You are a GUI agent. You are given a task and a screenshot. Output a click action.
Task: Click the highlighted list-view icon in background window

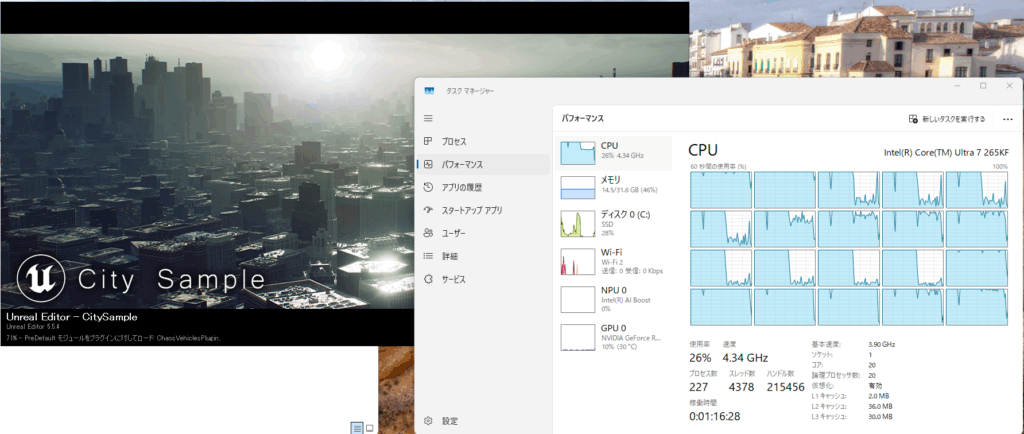[357, 428]
